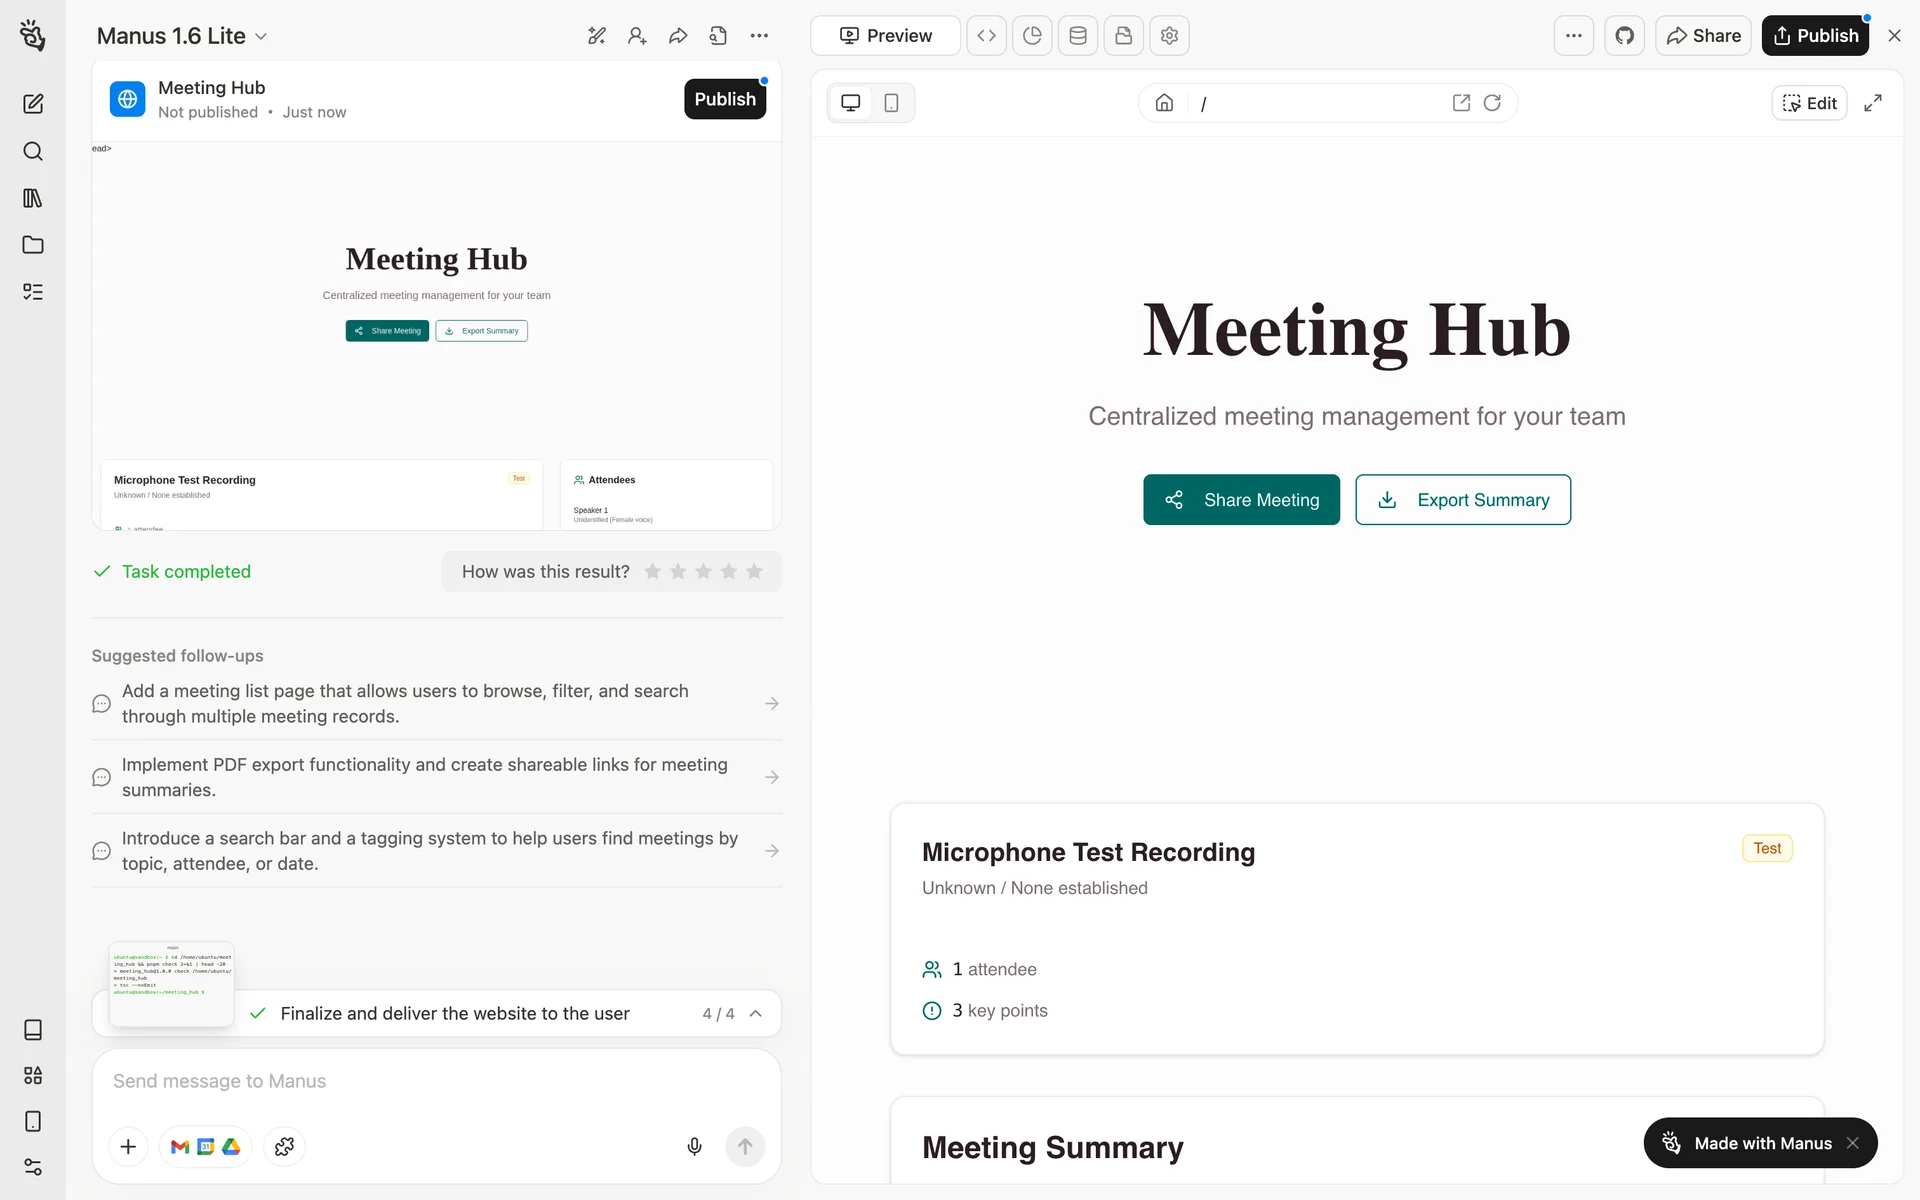Viewport: 1920px width, 1200px height.
Task: Open the plus attachment menu
Action: coord(128,1146)
